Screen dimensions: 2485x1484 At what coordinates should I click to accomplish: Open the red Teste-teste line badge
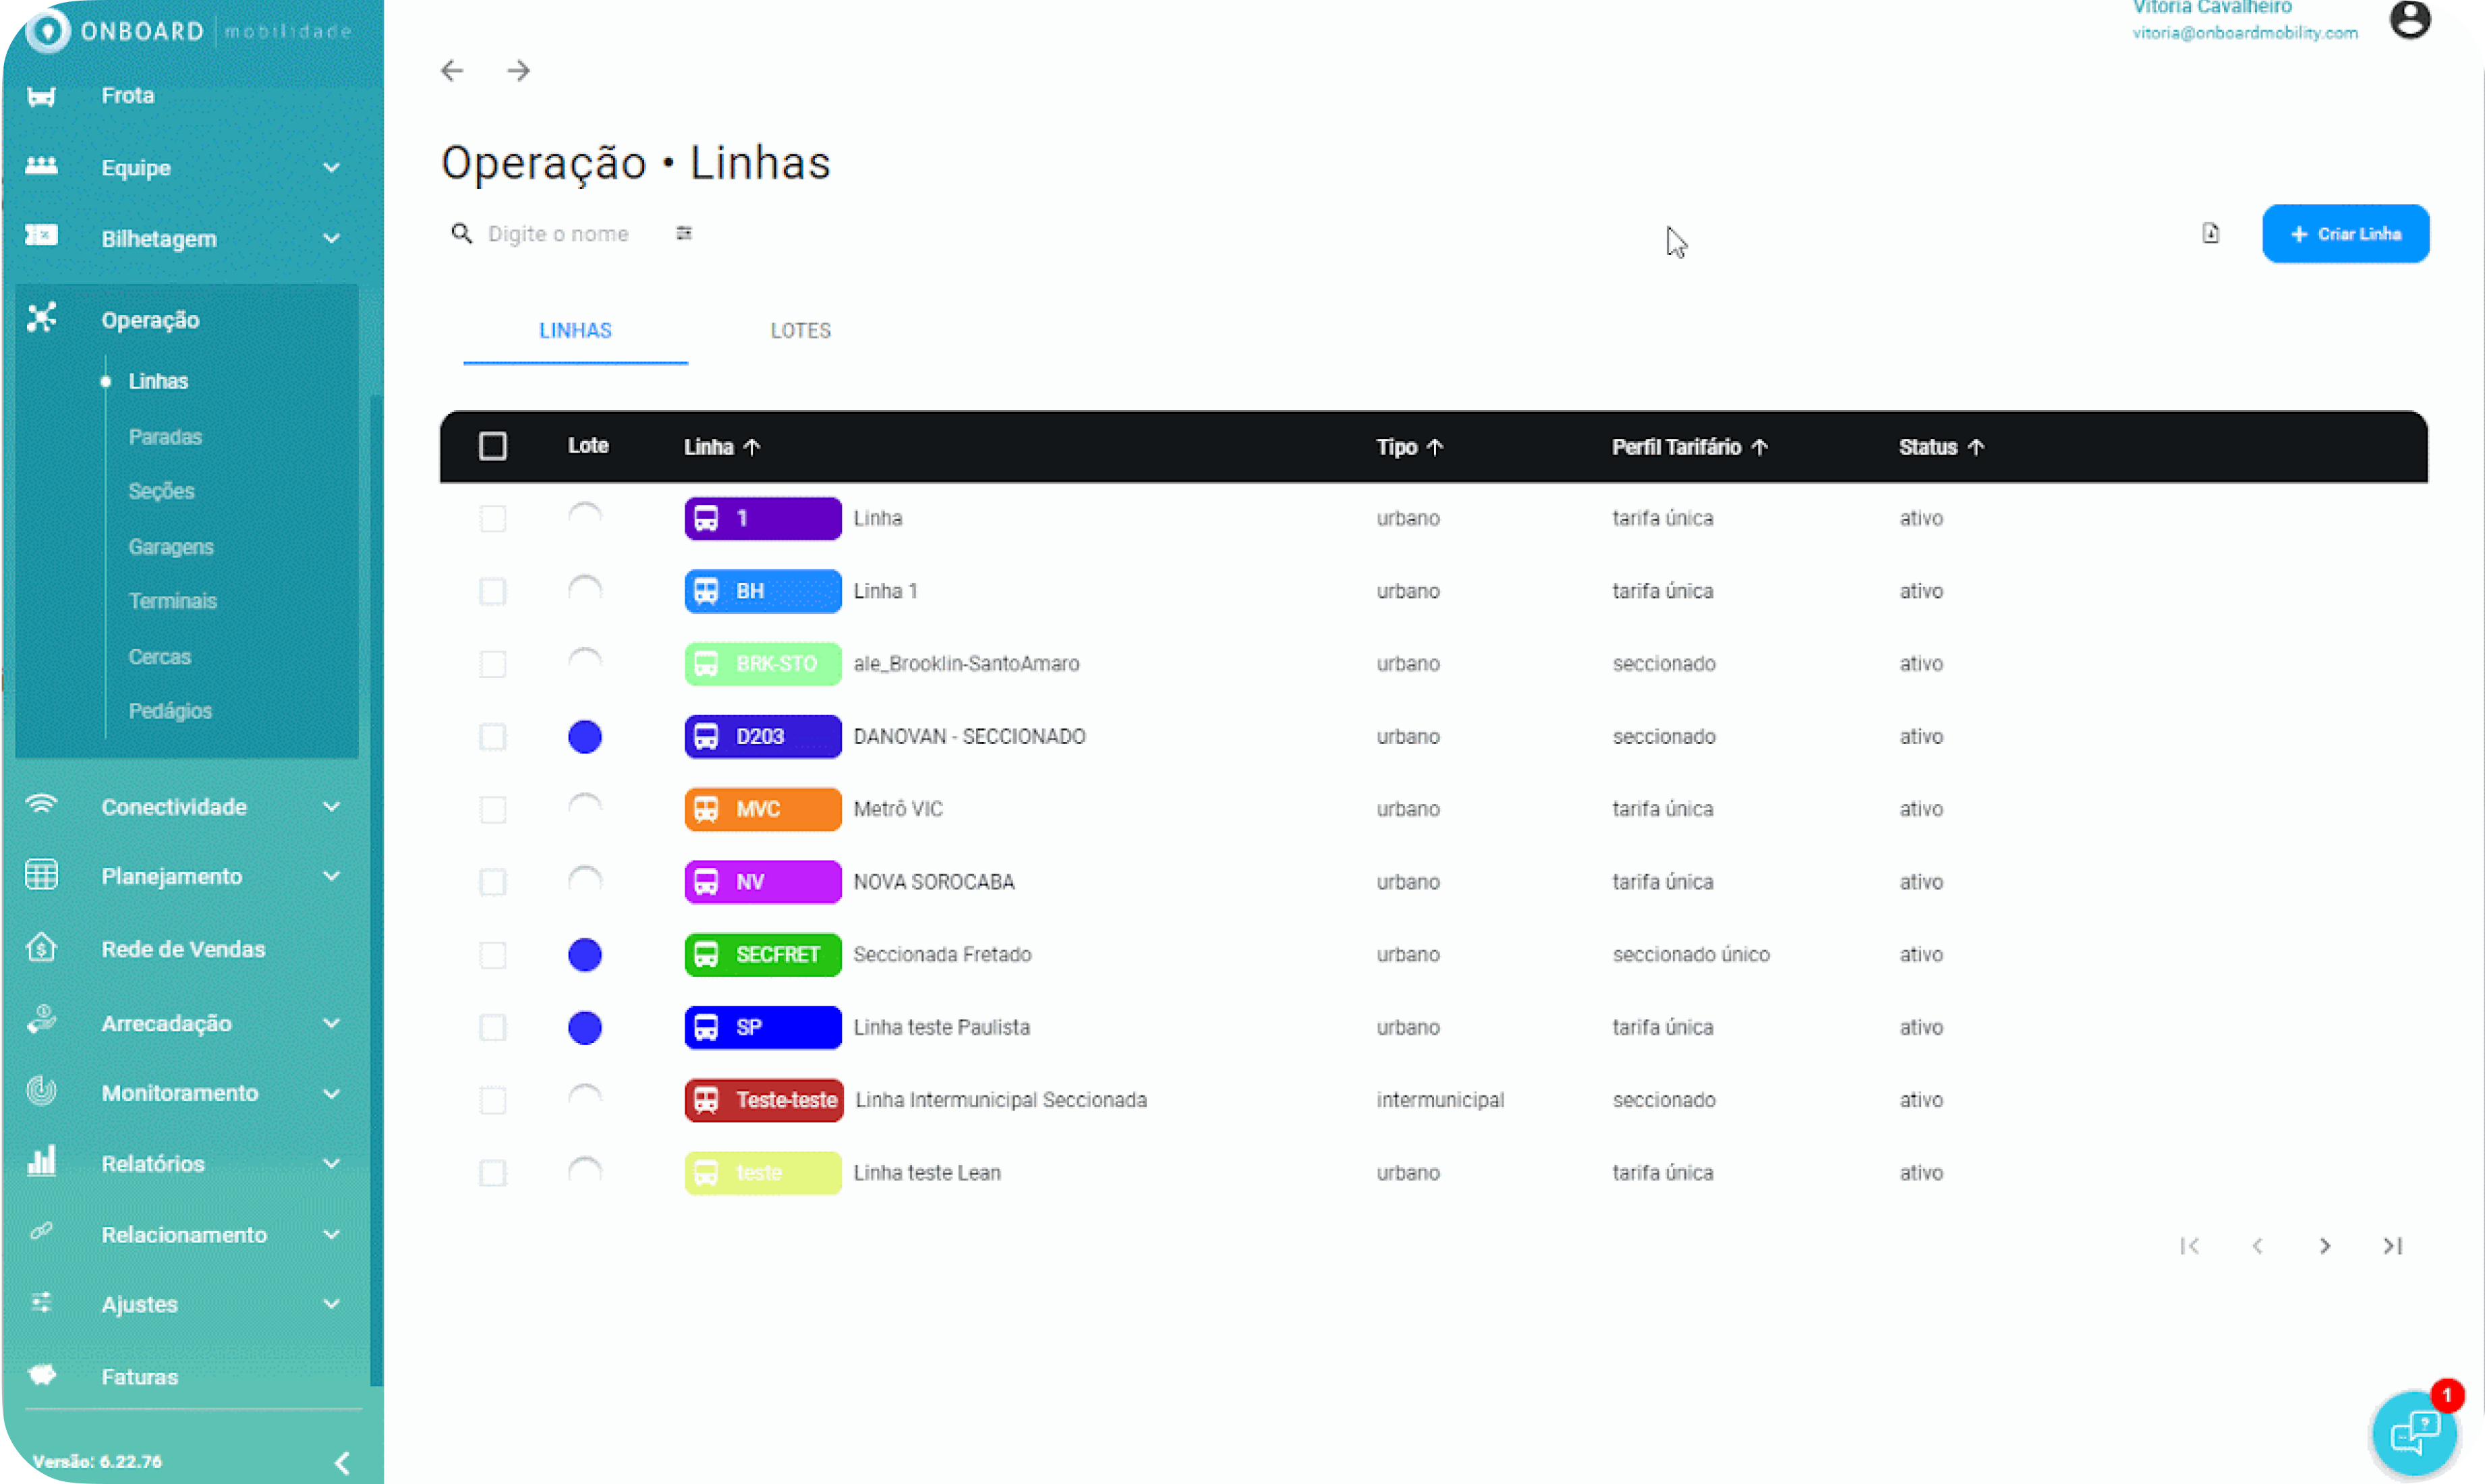pyautogui.click(x=764, y=1100)
